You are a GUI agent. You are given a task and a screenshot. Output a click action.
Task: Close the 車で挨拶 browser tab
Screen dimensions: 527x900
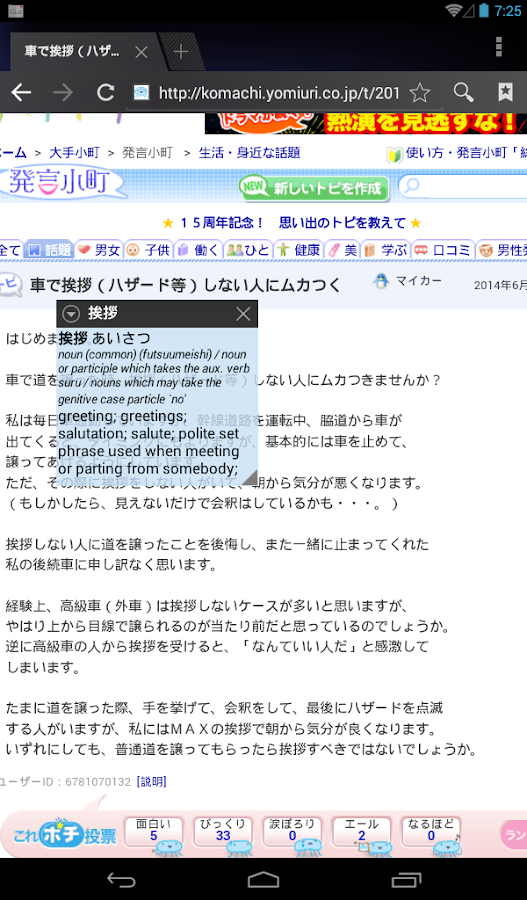click(x=141, y=53)
